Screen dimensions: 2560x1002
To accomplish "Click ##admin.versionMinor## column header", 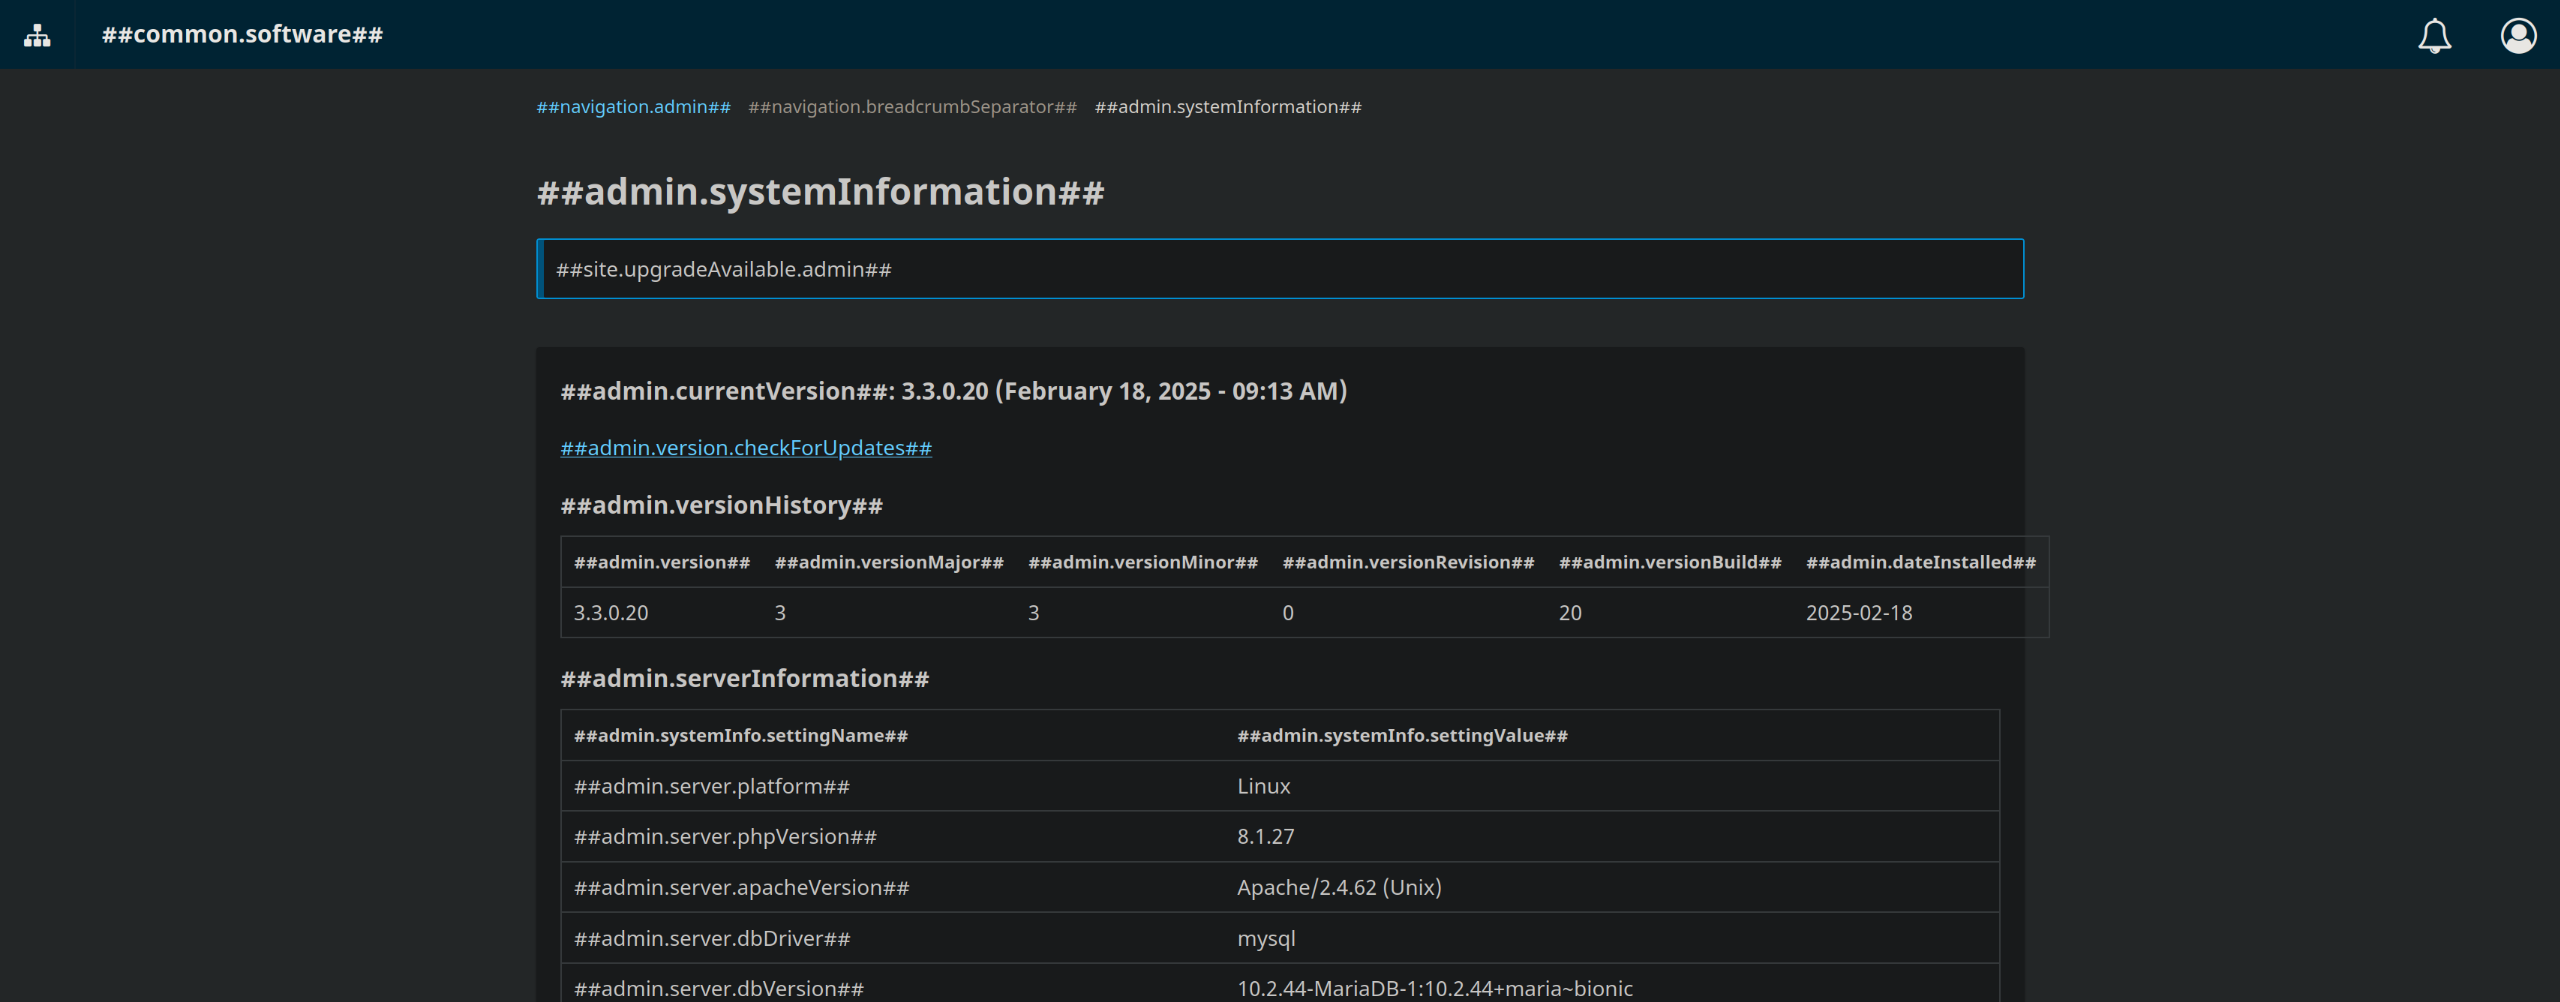I will (1143, 563).
